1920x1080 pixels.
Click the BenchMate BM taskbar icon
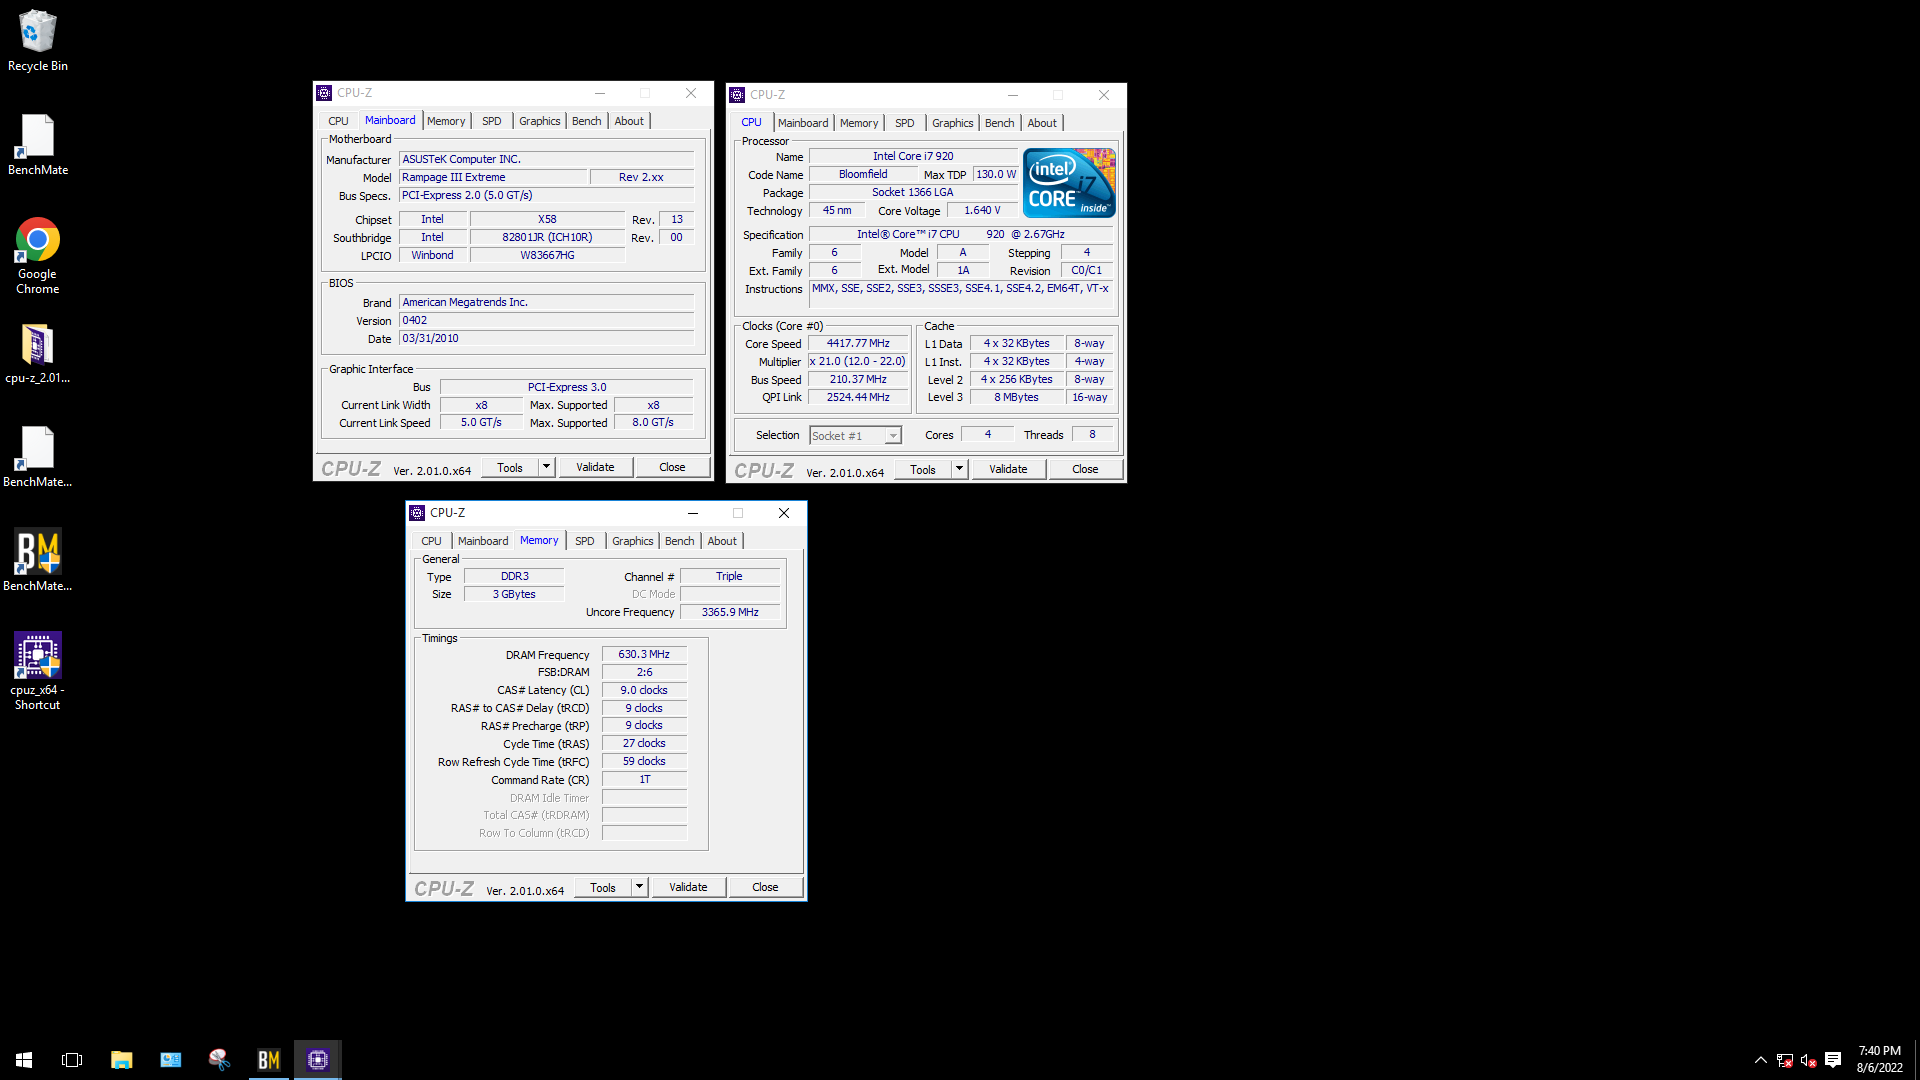pos(269,1060)
